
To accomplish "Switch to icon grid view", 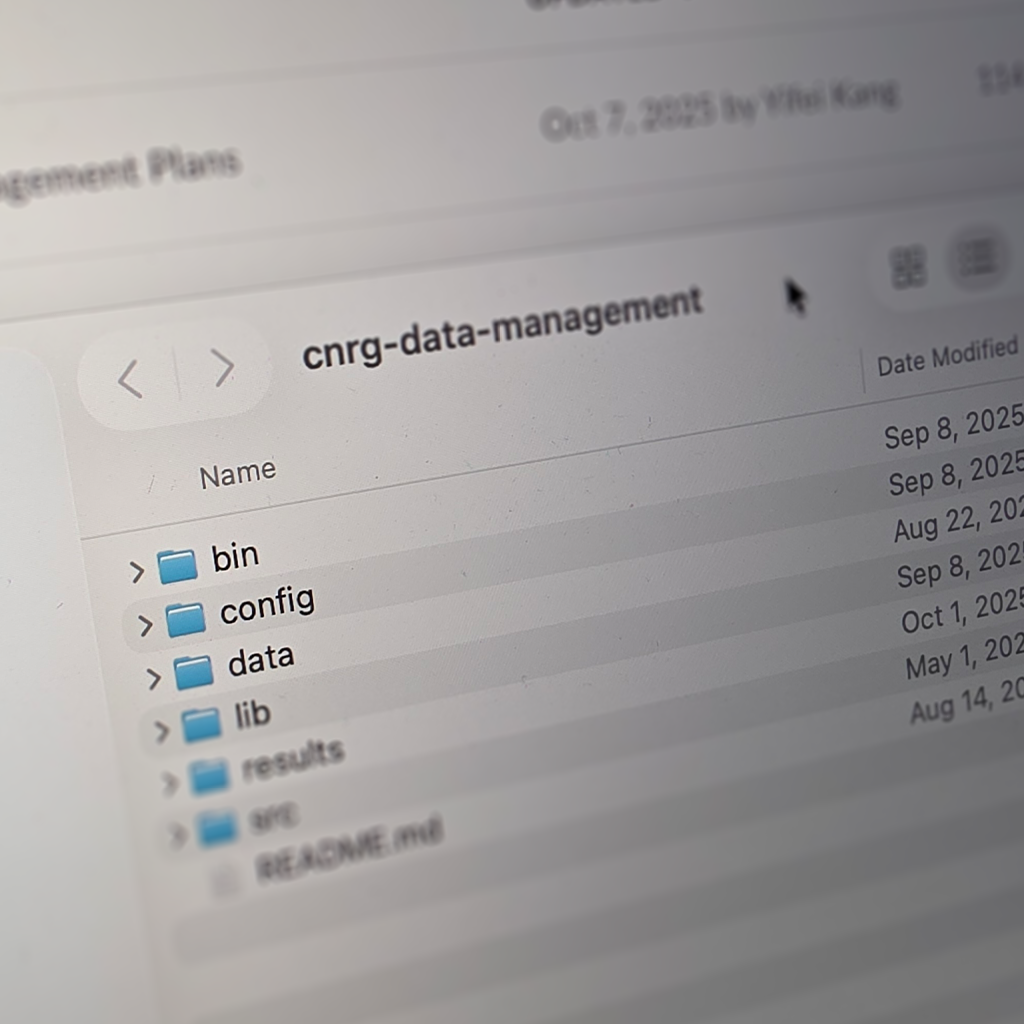I will click(x=908, y=267).
